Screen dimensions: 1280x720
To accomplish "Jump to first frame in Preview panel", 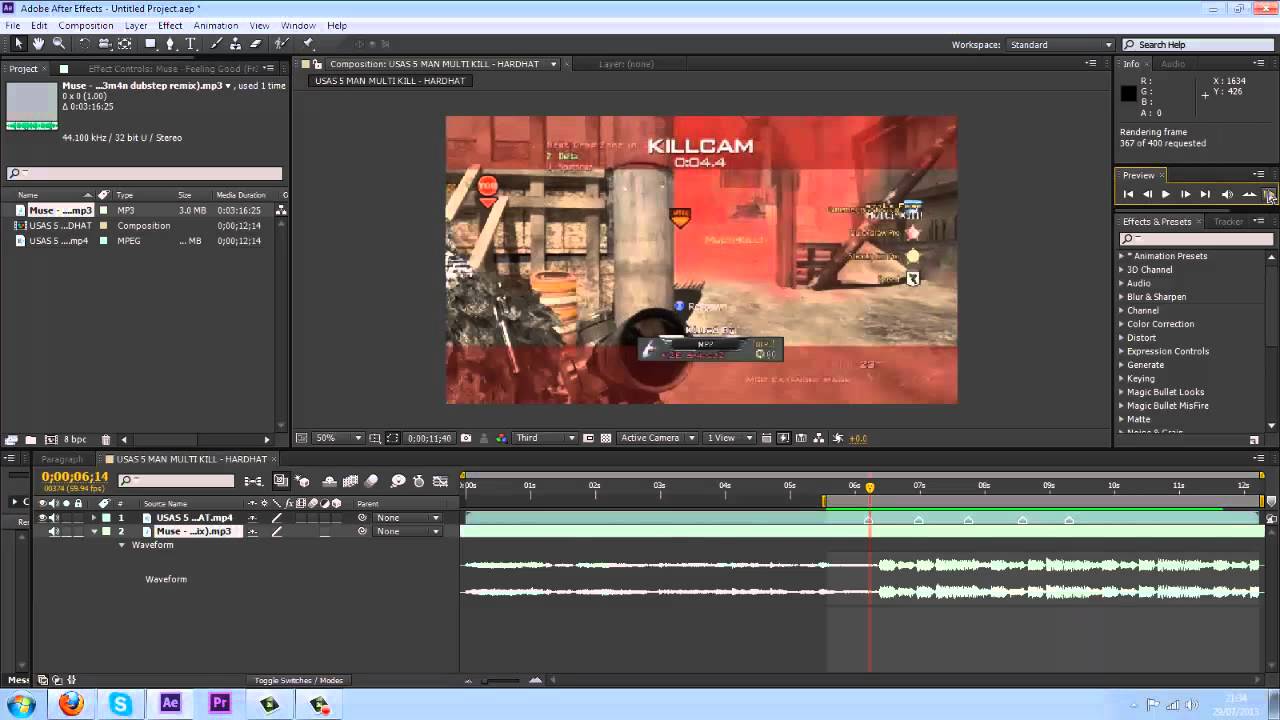I will tap(1128, 194).
